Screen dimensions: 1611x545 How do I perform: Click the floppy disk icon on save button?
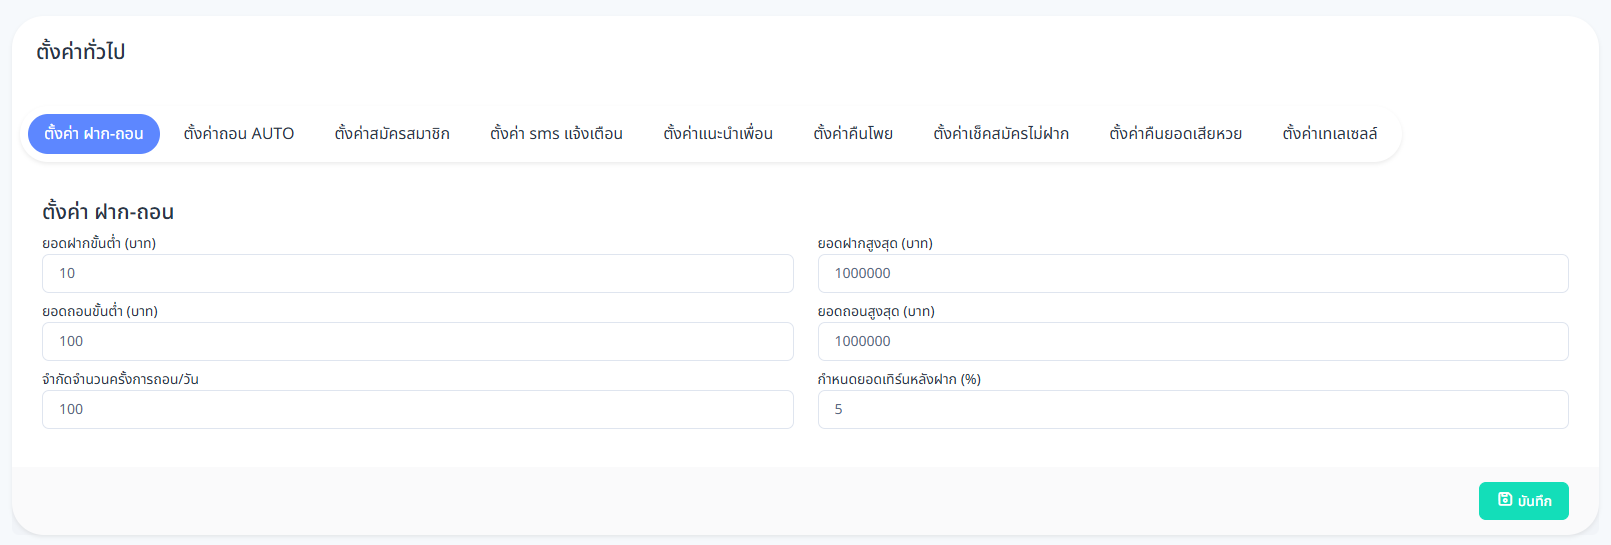(1504, 500)
